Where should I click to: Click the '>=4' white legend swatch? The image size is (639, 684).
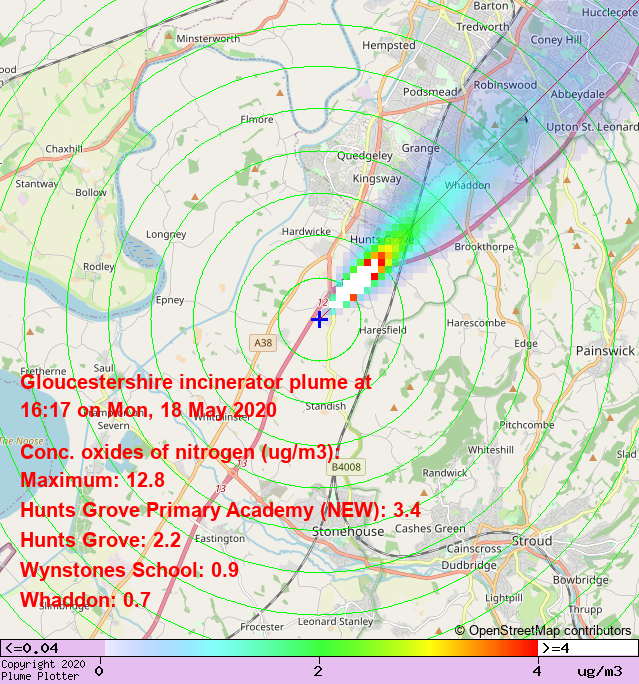(x=588, y=648)
